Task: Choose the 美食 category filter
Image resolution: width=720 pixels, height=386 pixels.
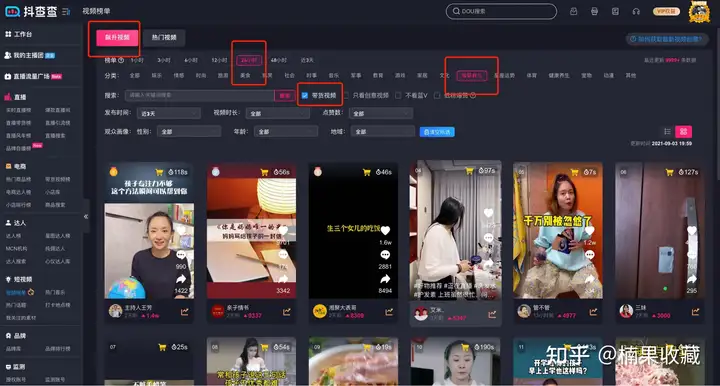Action: point(245,75)
